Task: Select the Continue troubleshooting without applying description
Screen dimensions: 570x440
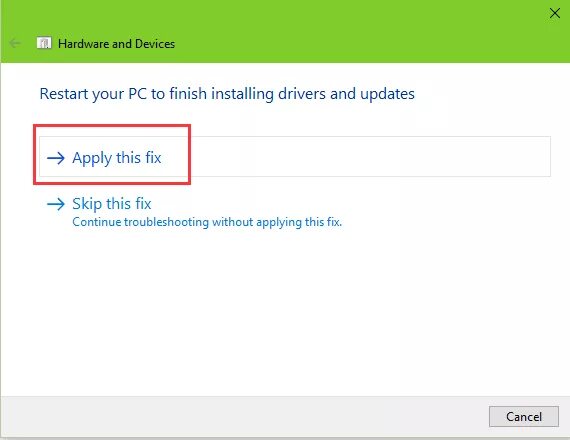Action: point(207,222)
